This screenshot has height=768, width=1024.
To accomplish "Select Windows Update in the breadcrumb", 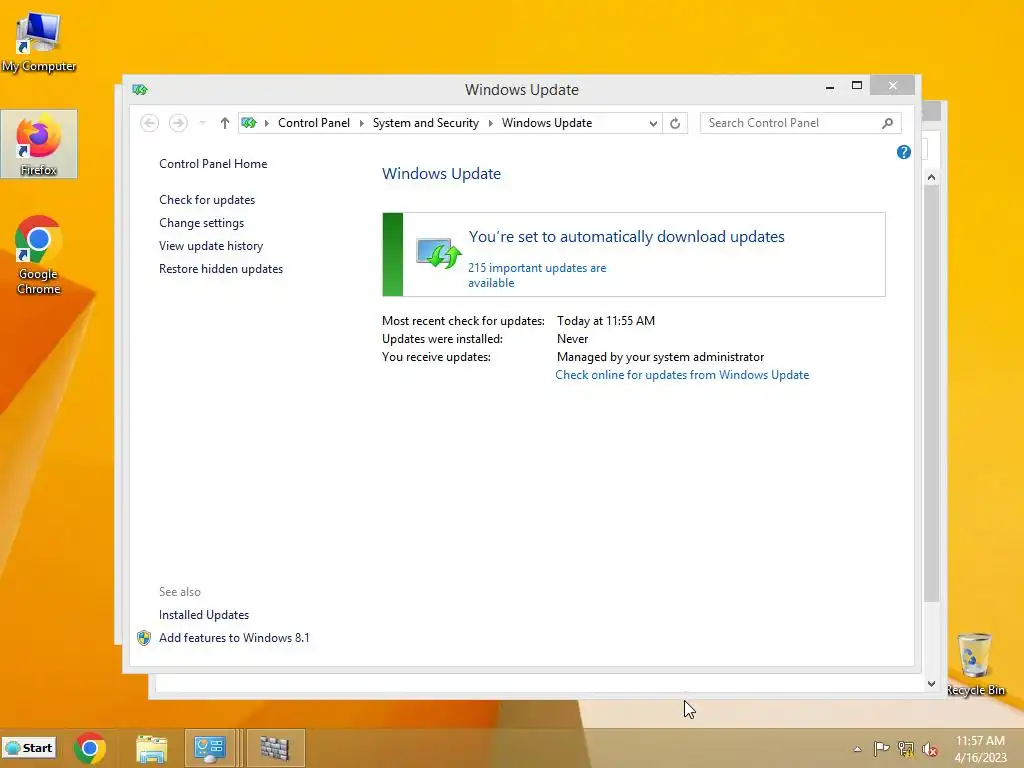I will click(x=547, y=123).
